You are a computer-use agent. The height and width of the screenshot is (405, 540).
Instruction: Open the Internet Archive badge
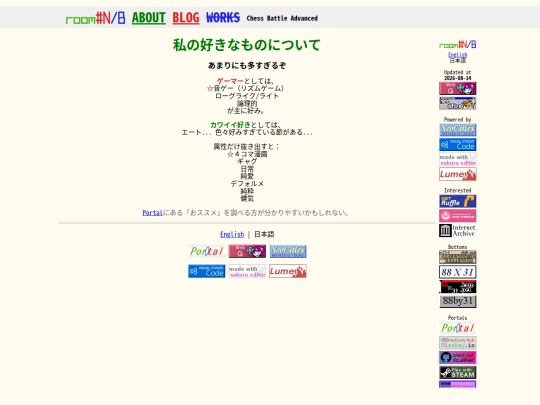(x=457, y=231)
